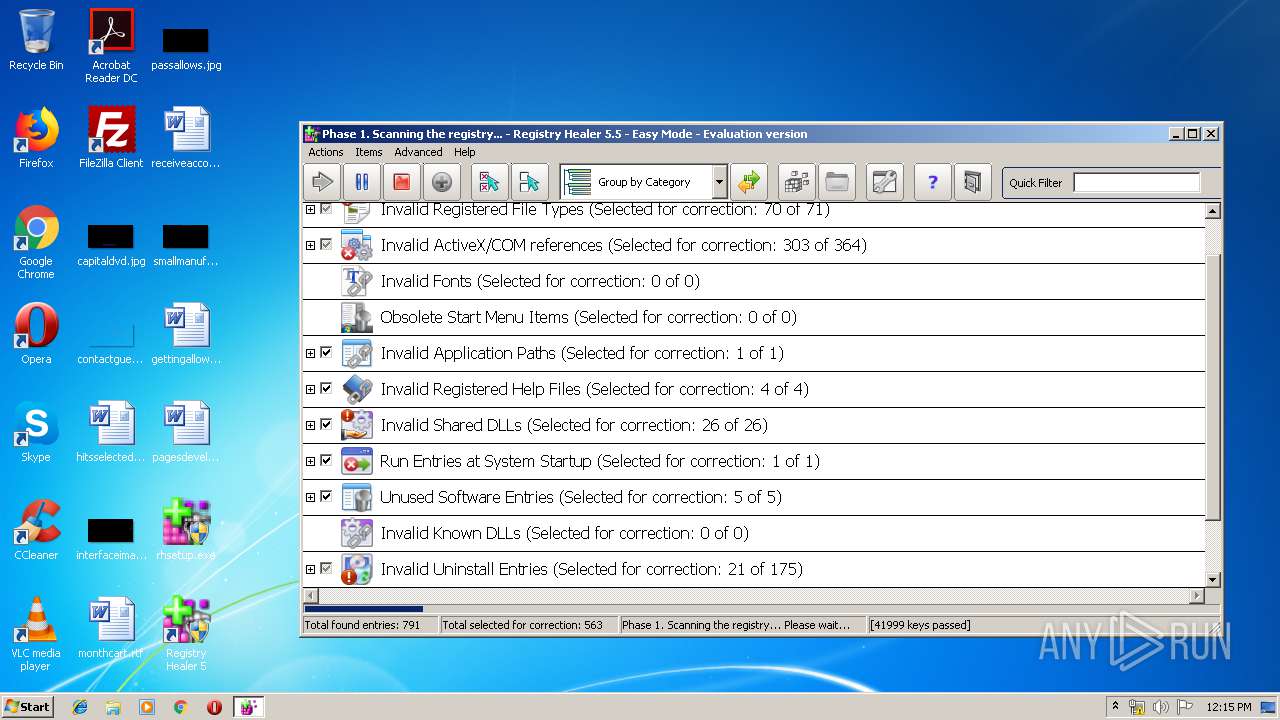Select Invalid Known DLLs row text
The height and width of the screenshot is (720, 1280).
(x=565, y=533)
